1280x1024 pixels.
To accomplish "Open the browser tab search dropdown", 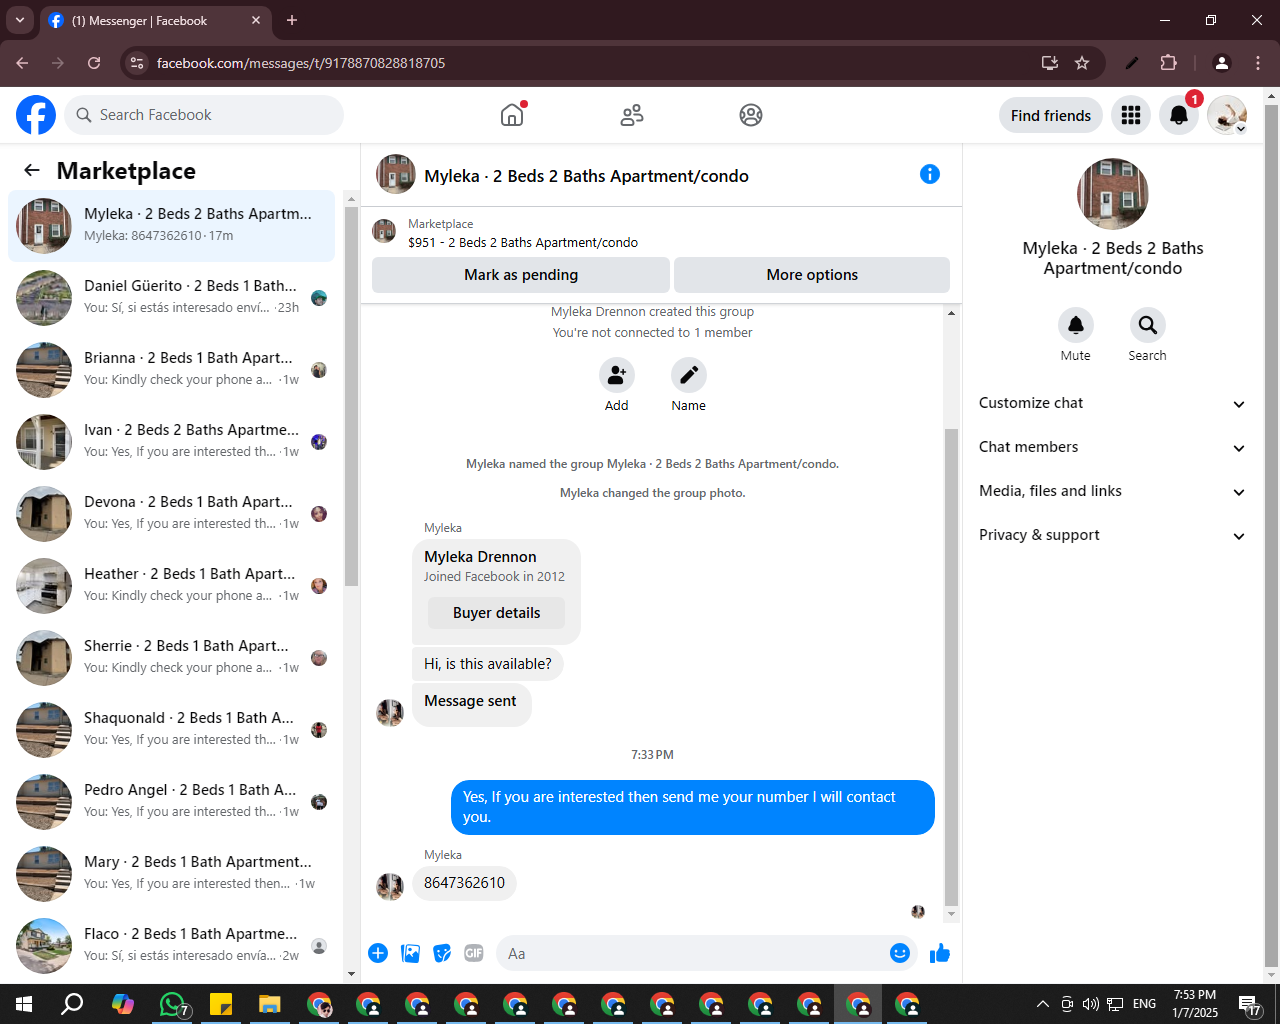I will [20, 20].
